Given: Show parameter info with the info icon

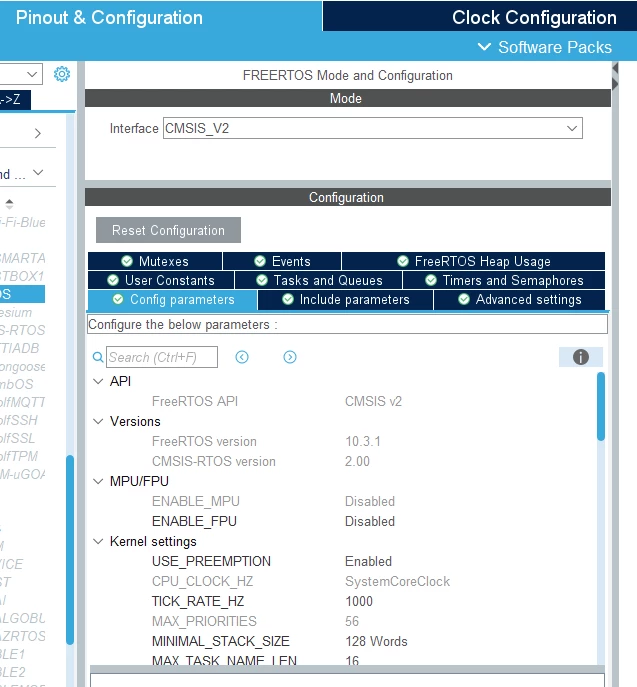Looking at the screenshot, I should pyautogui.click(x=580, y=357).
